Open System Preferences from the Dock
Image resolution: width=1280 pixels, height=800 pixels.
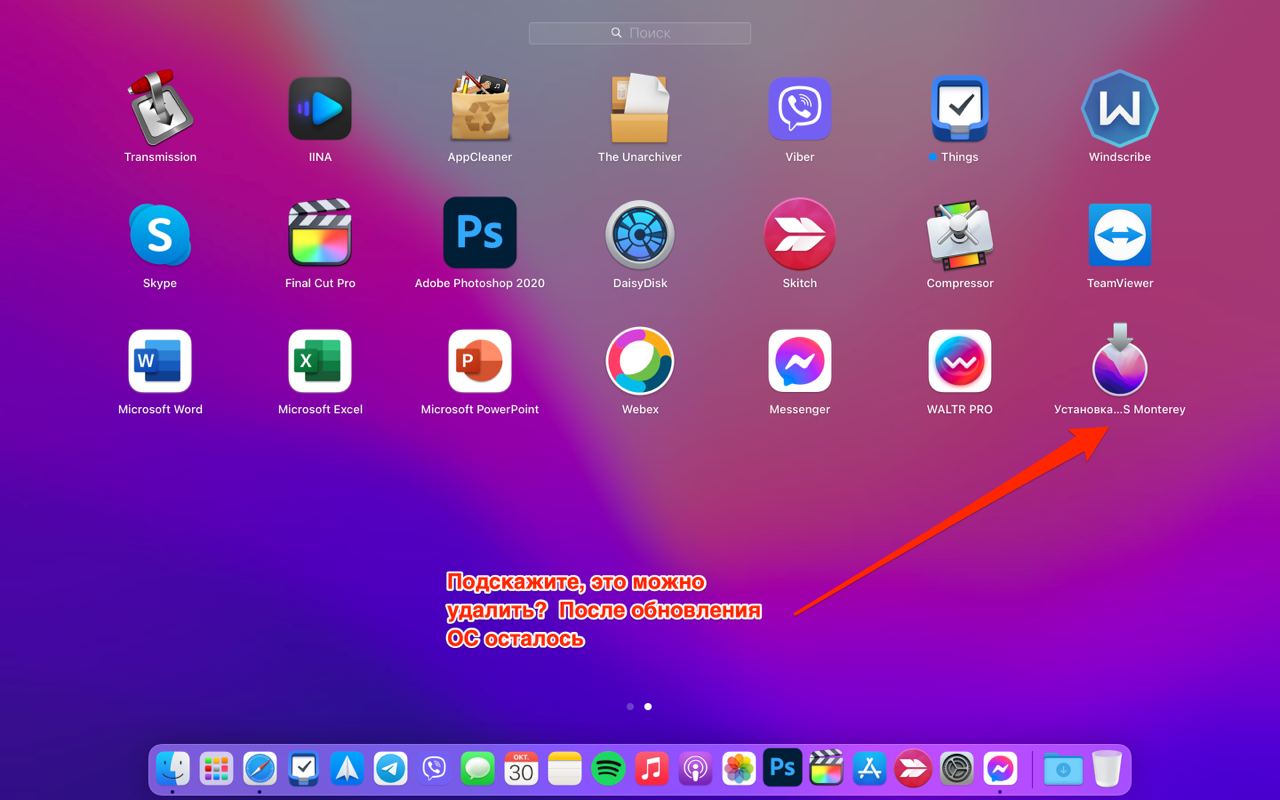click(x=957, y=768)
